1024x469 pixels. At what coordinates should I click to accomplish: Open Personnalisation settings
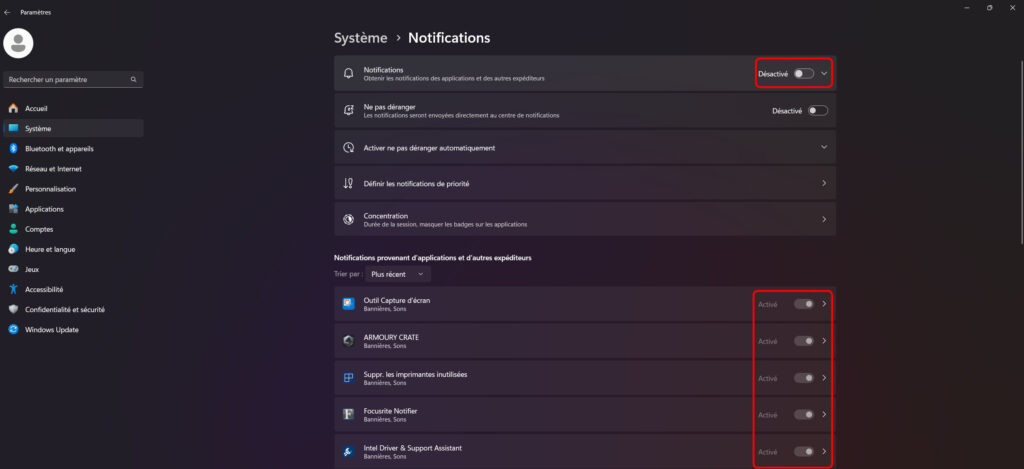pyautogui.click(x=73, y=189)
